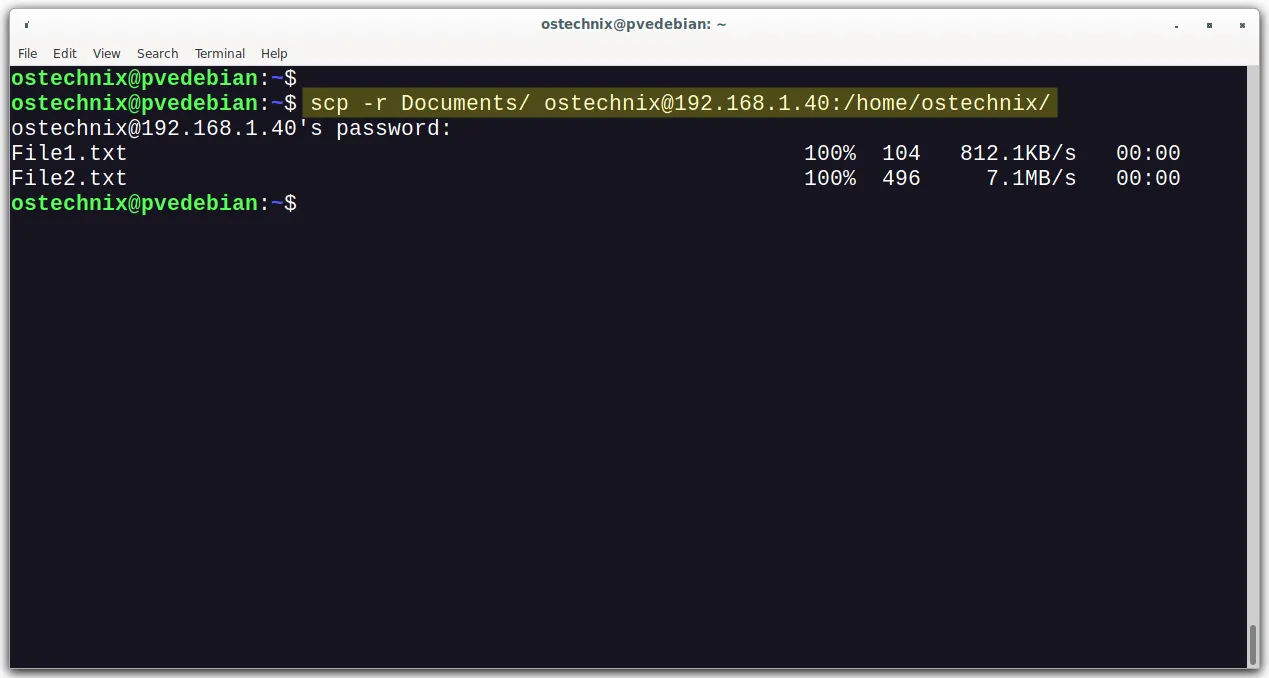Click the password prompt line
This screenshot has width=1269, height=678.
coord(231,128)
